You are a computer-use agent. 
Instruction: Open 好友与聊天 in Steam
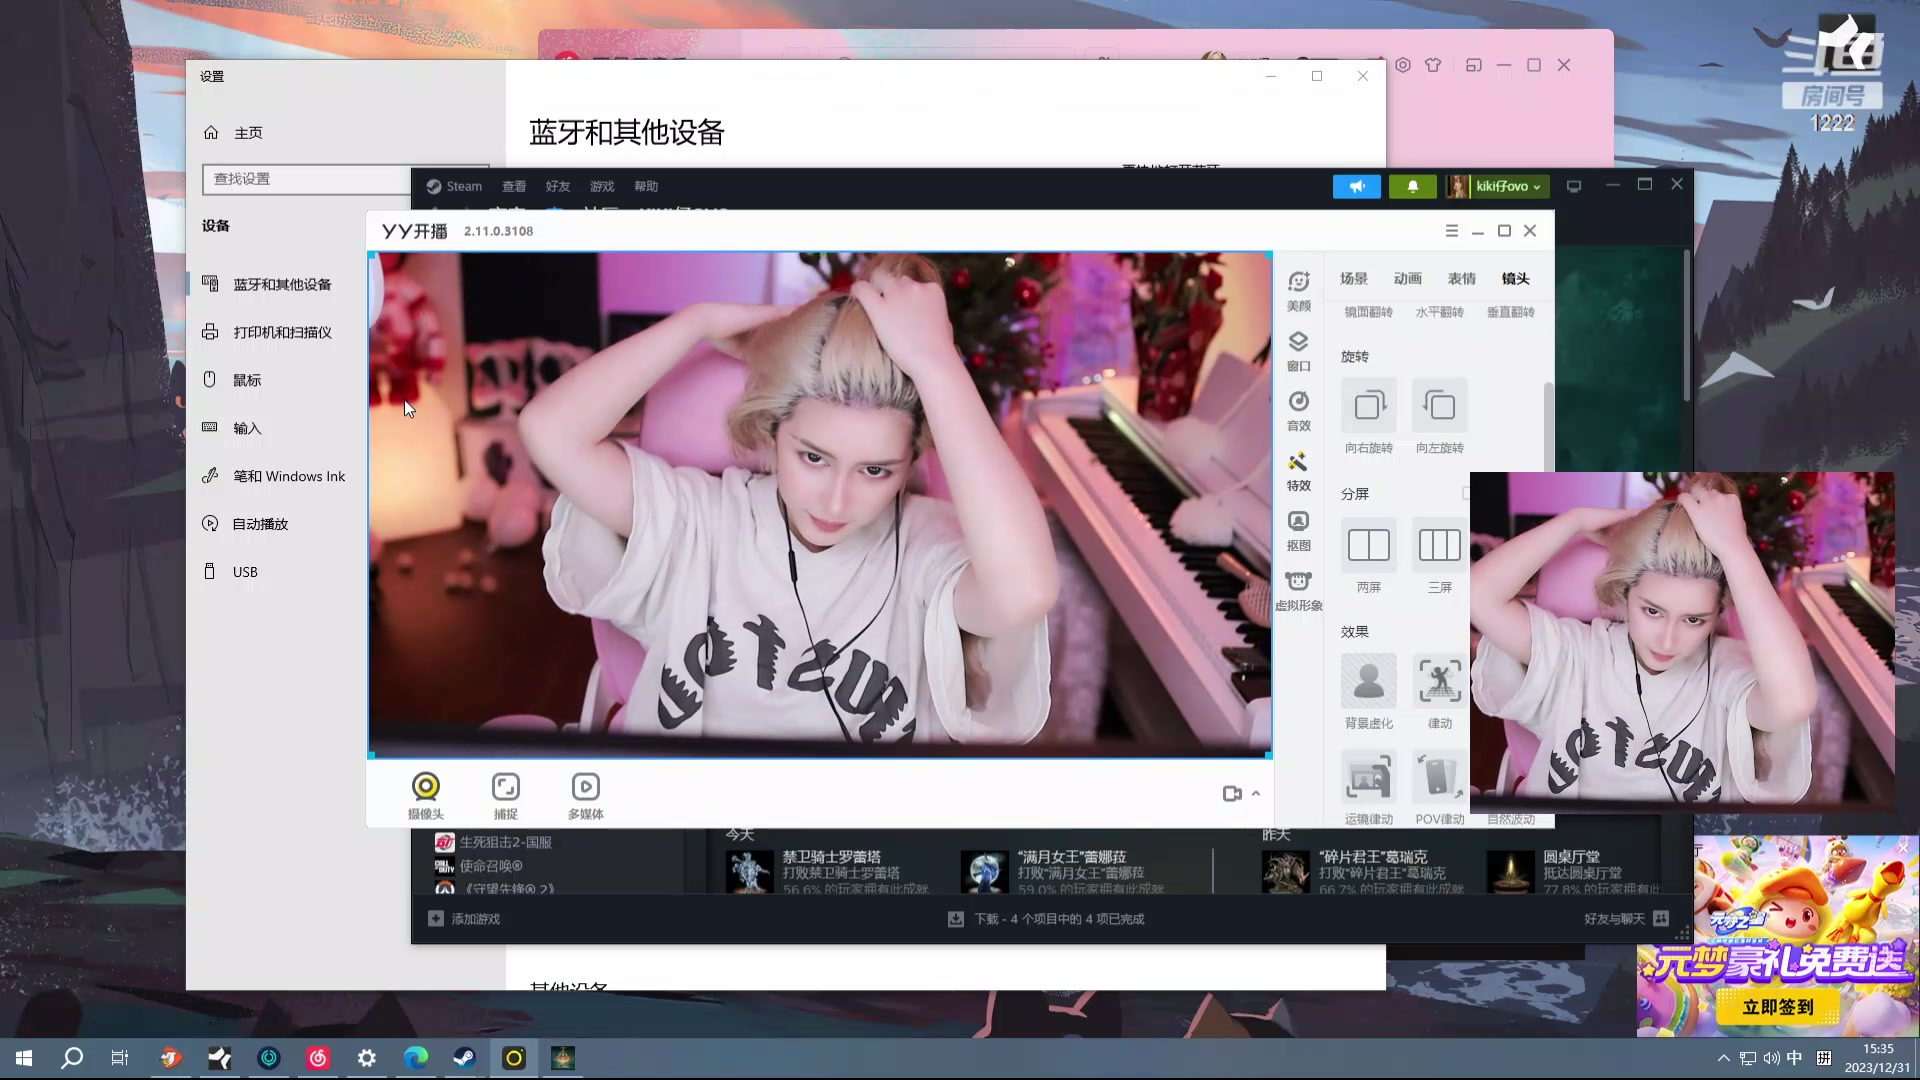(x=1626, y=919)
